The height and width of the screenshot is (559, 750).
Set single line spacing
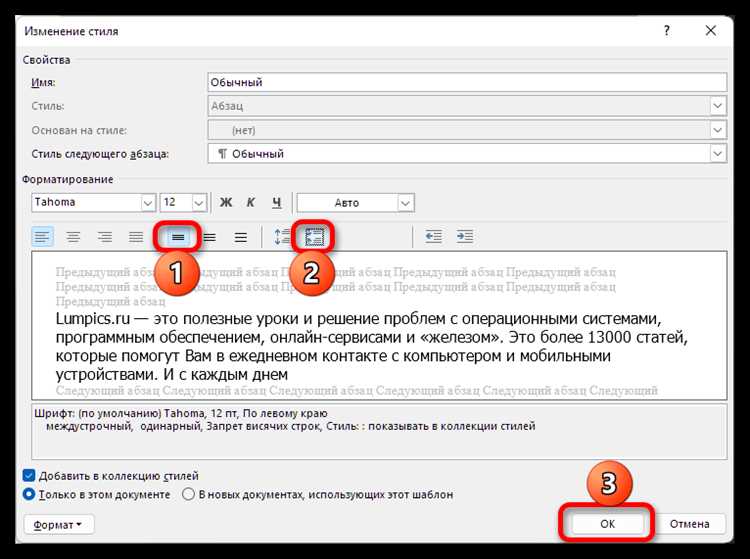pos(178,237)
